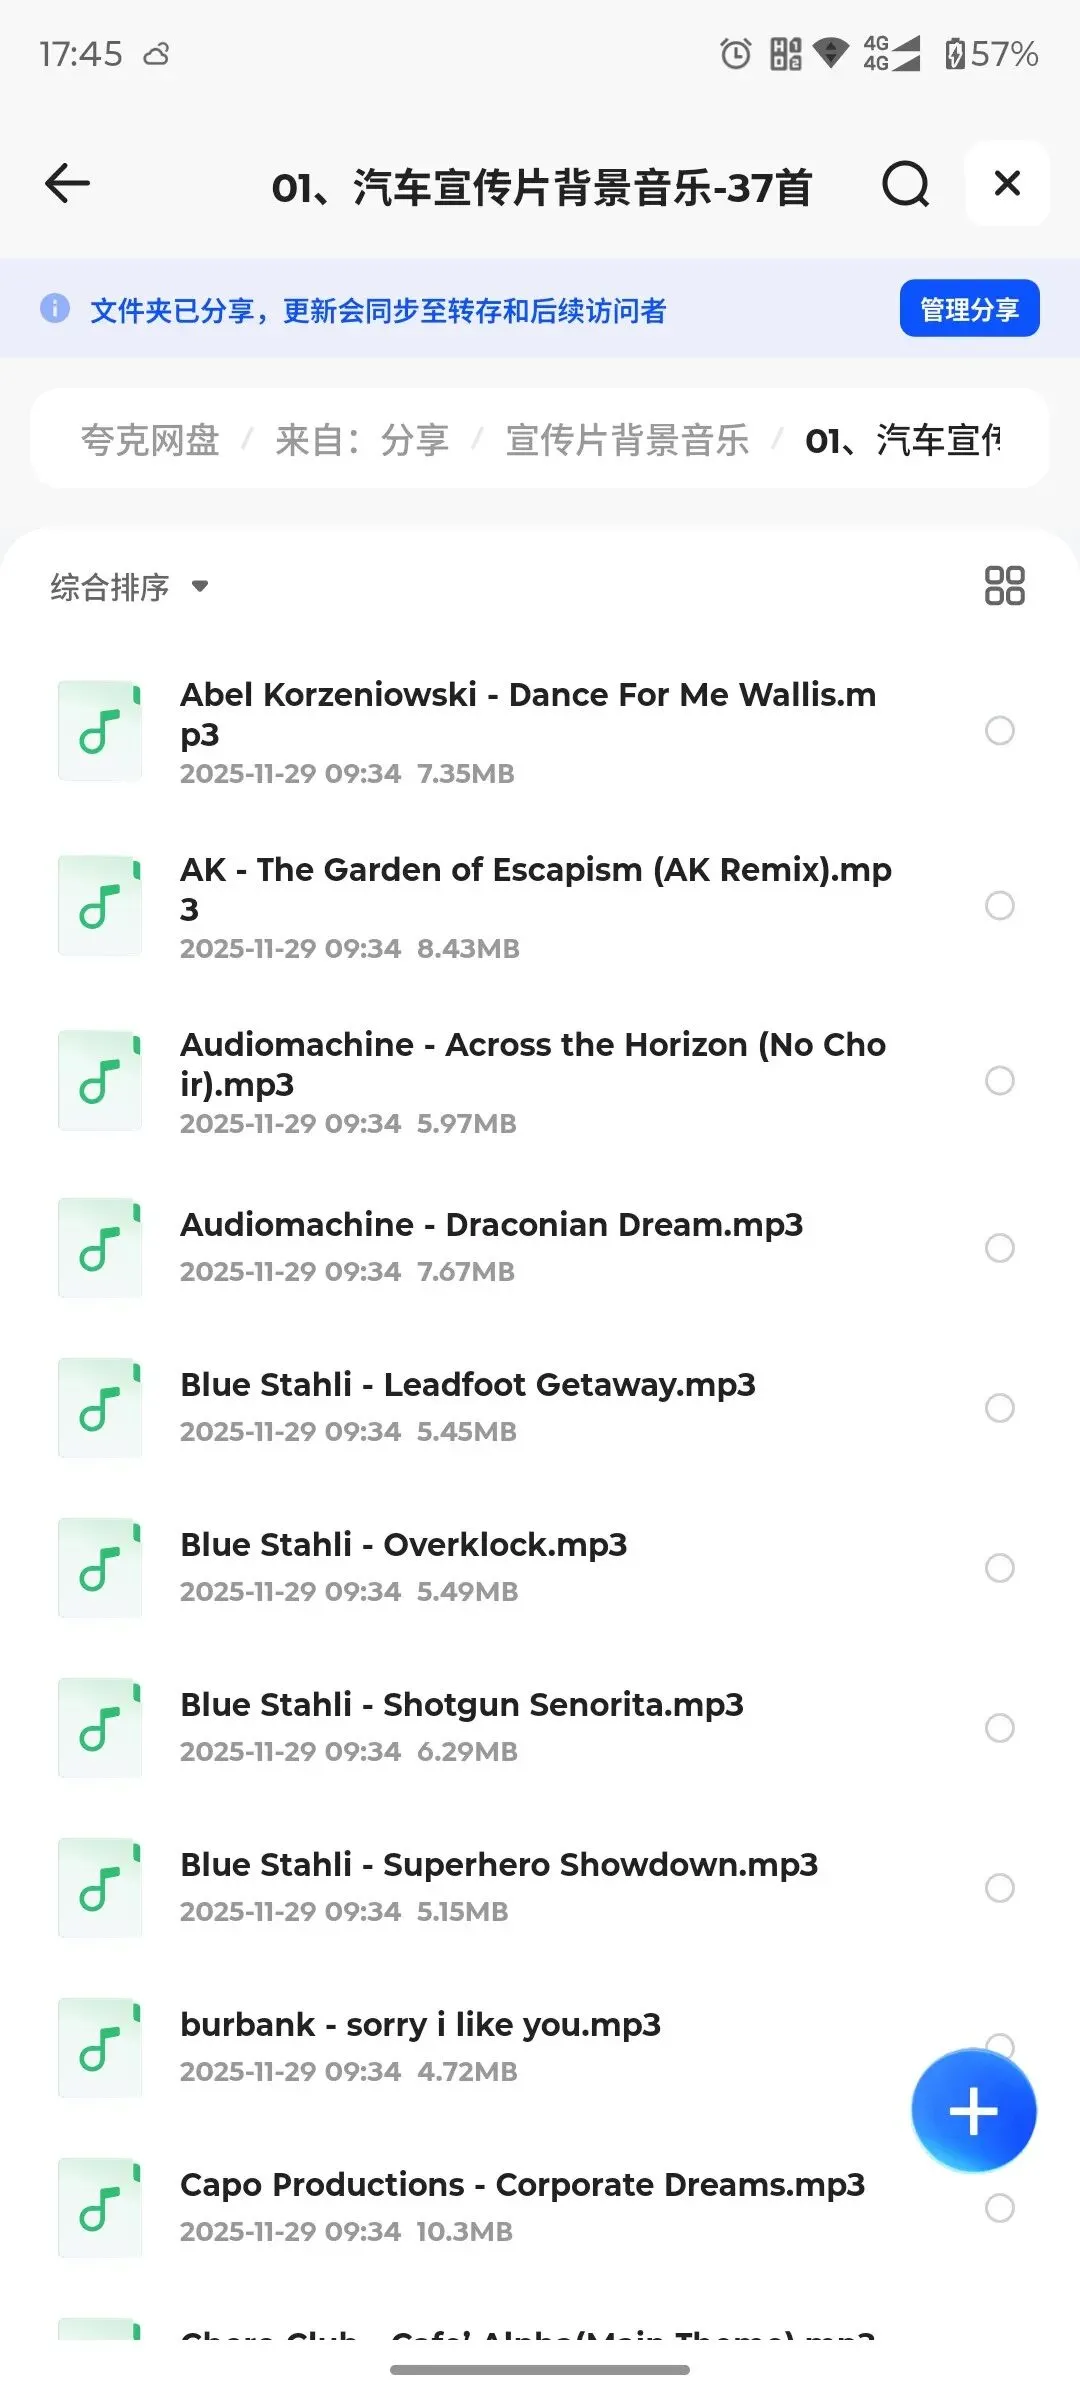Screen dimensions: 1080x2400
Task: Go to 宣传片背景音乐 breadcrumb folder
Action: point(627,440)
